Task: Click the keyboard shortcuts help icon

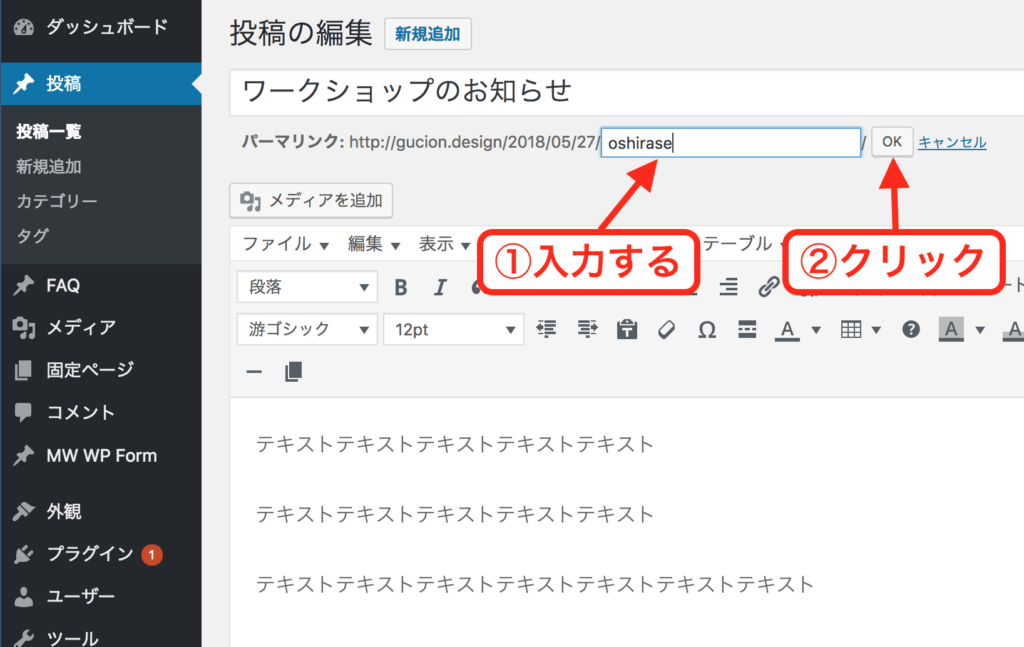Action: [x=910, y=329]
